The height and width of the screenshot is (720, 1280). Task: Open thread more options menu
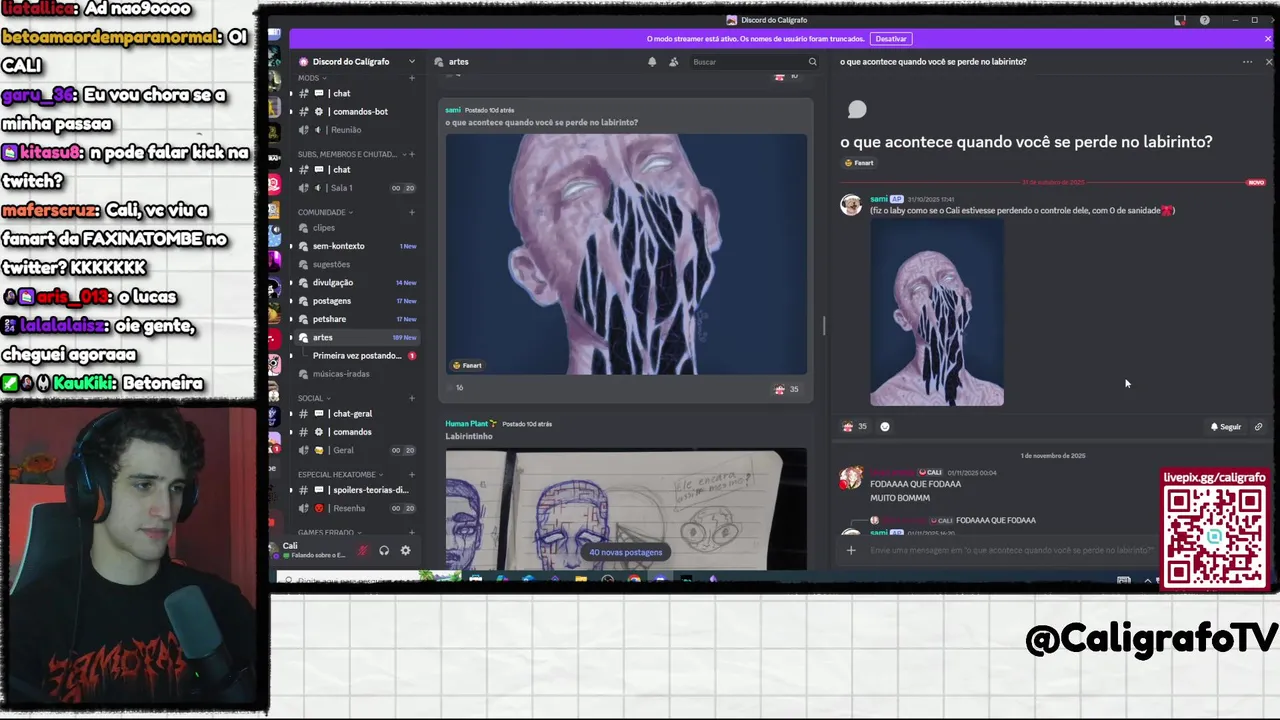pos(1247,62)
